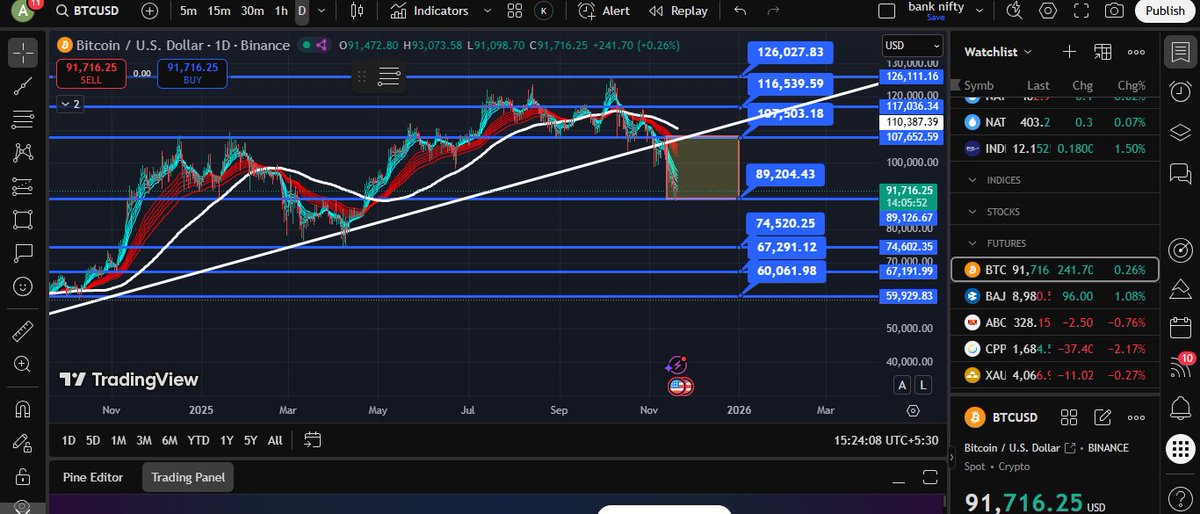Screen dimensions: 1200x514
Task: Click the redo arrow
Action: tap(773, 11)
